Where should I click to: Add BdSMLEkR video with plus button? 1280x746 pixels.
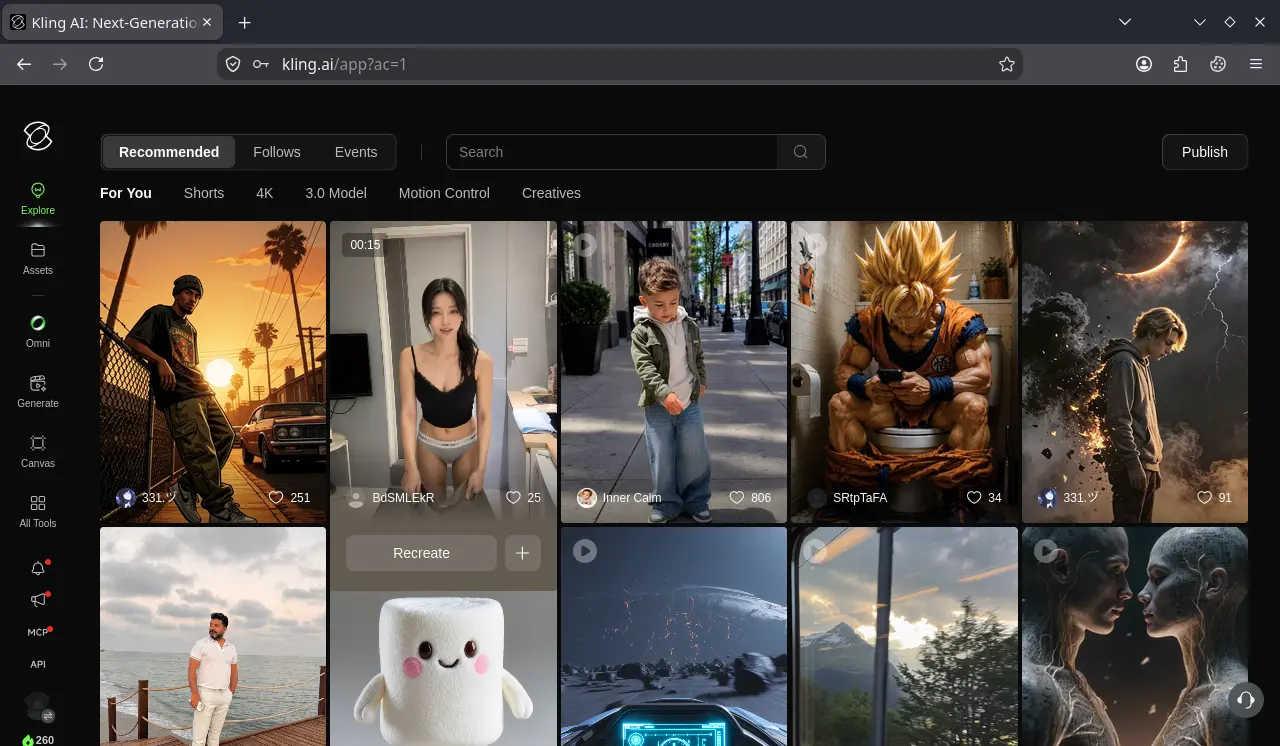point(522,553)
